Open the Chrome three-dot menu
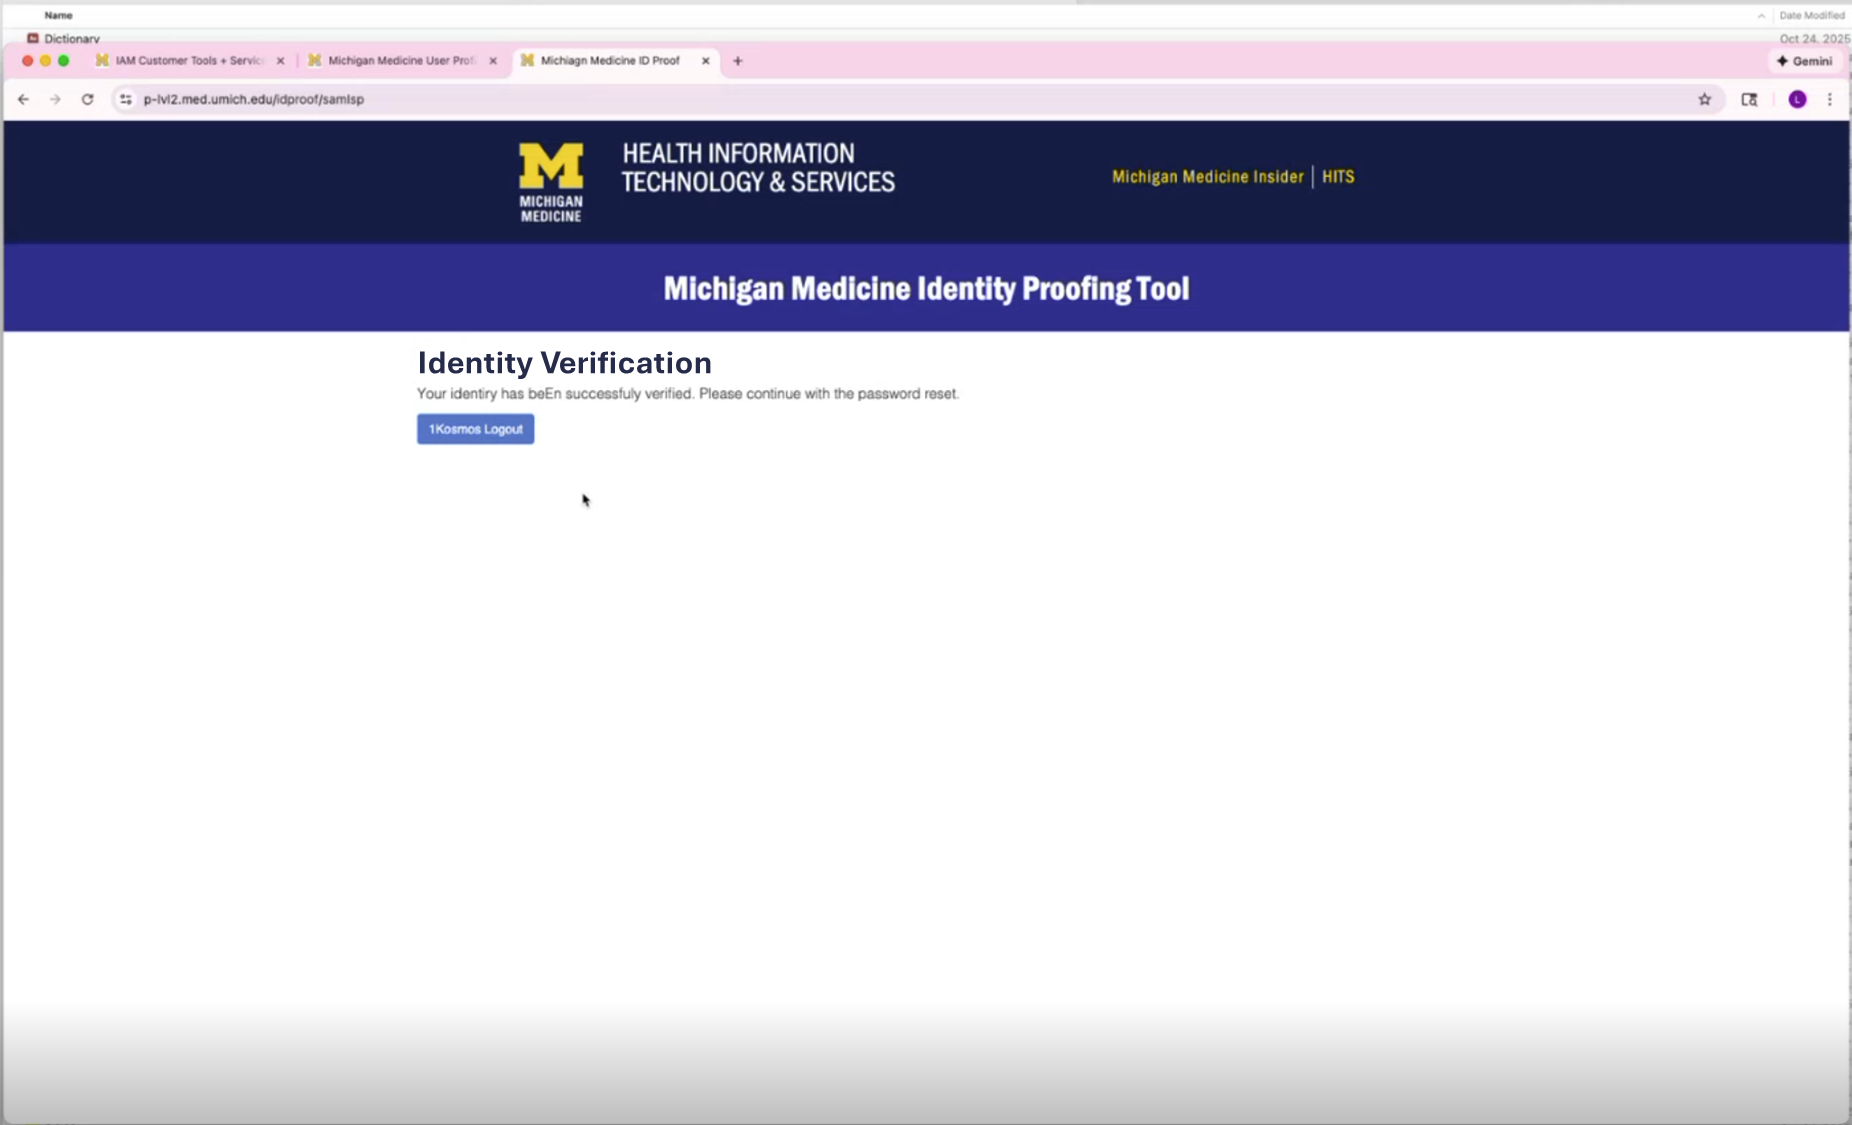Viewport: 1852px width, 1125px height. [1830, 99]
